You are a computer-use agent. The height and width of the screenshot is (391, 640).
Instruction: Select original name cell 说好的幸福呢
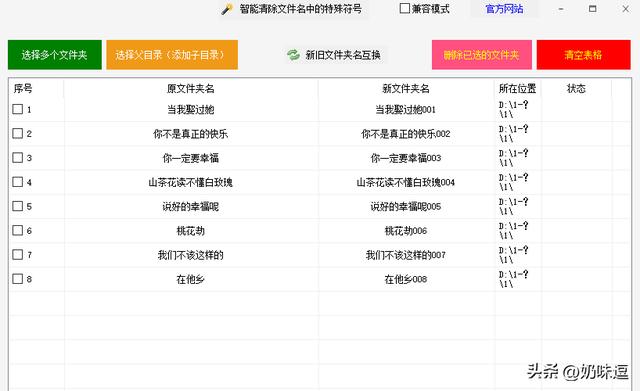coord(191,207)
